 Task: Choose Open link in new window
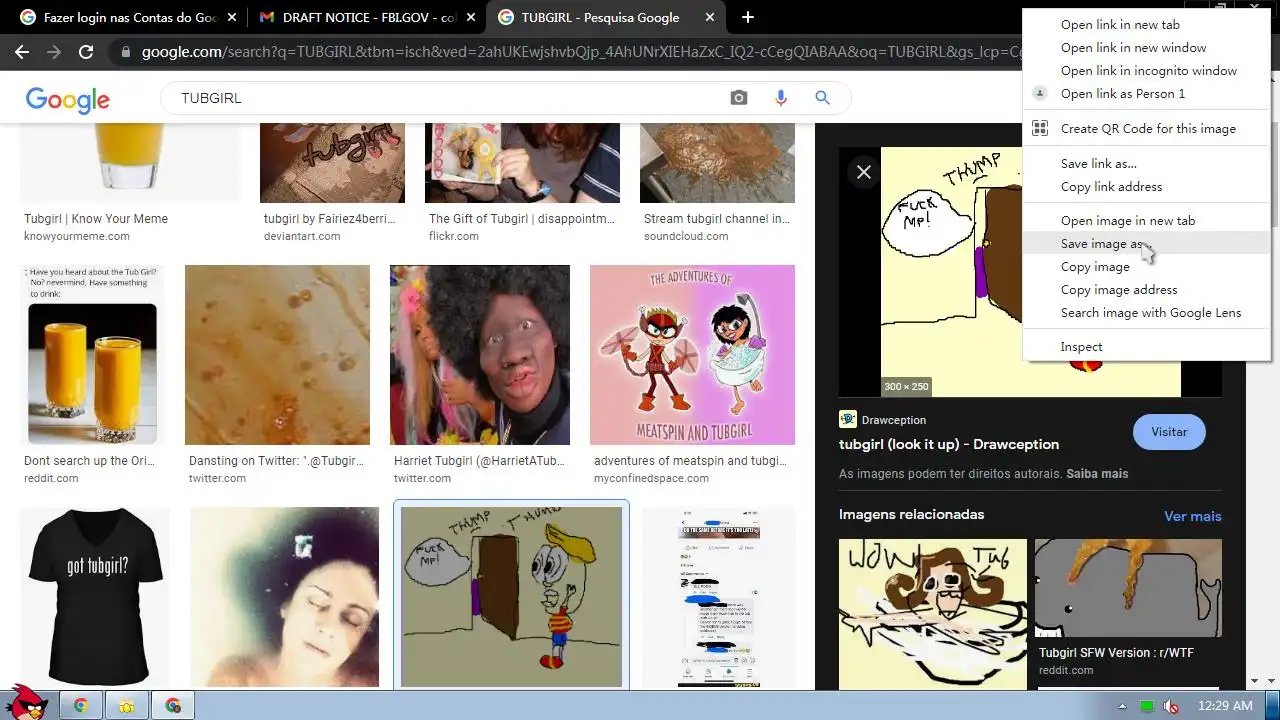tap(1147, 47)
